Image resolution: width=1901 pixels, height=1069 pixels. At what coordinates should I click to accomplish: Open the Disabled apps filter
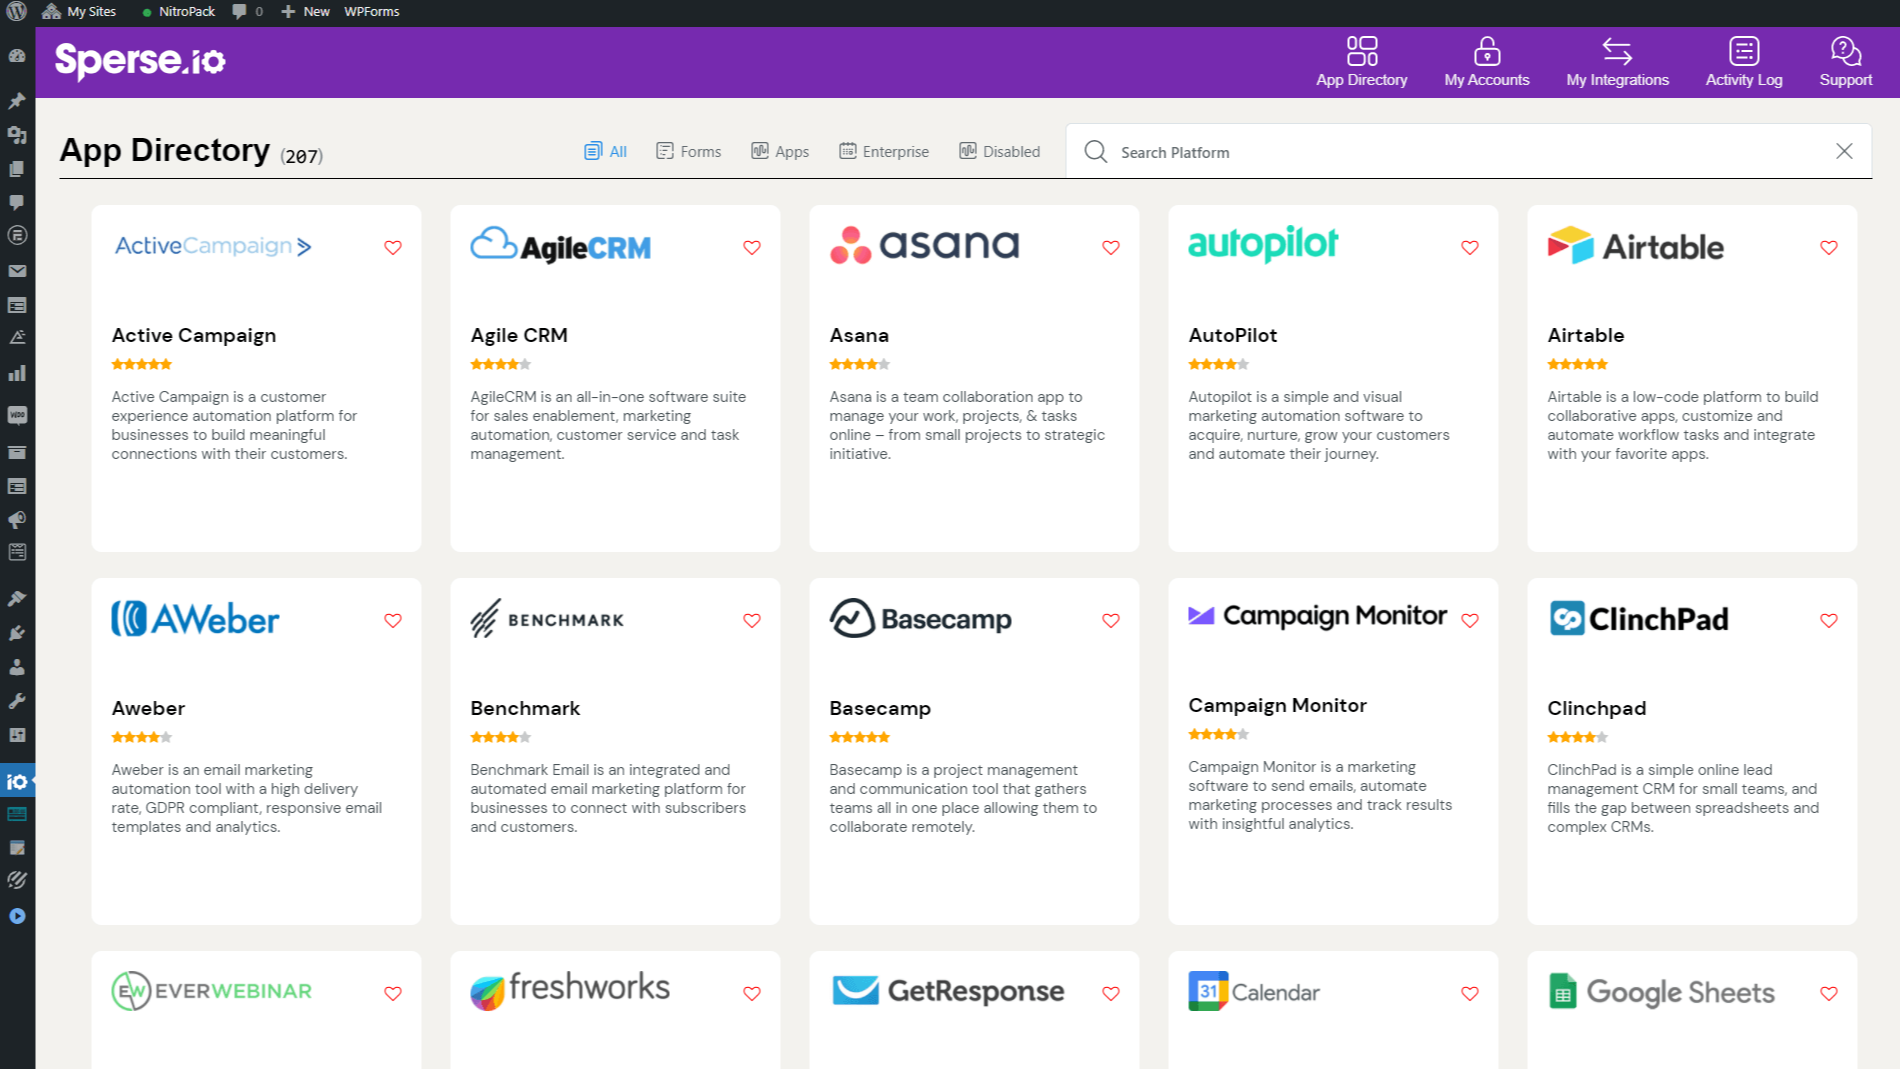point(999,151)
